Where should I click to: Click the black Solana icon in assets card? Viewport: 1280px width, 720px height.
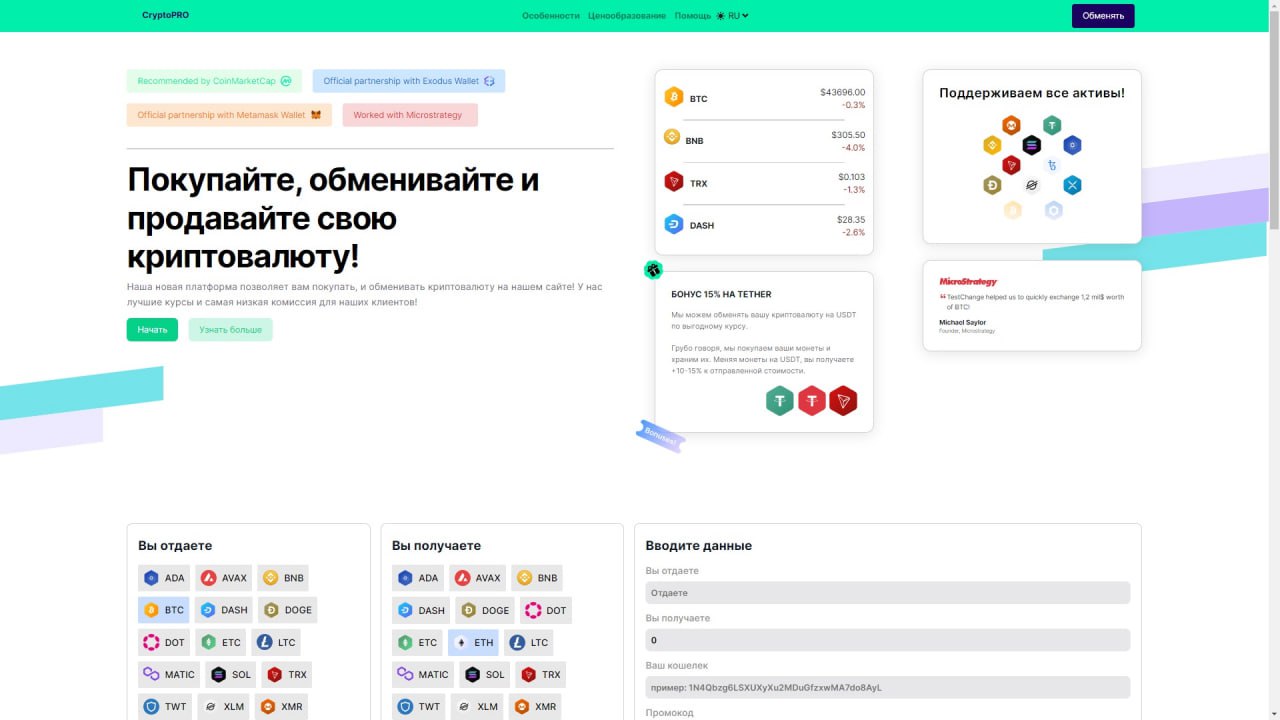(1031, 145)
